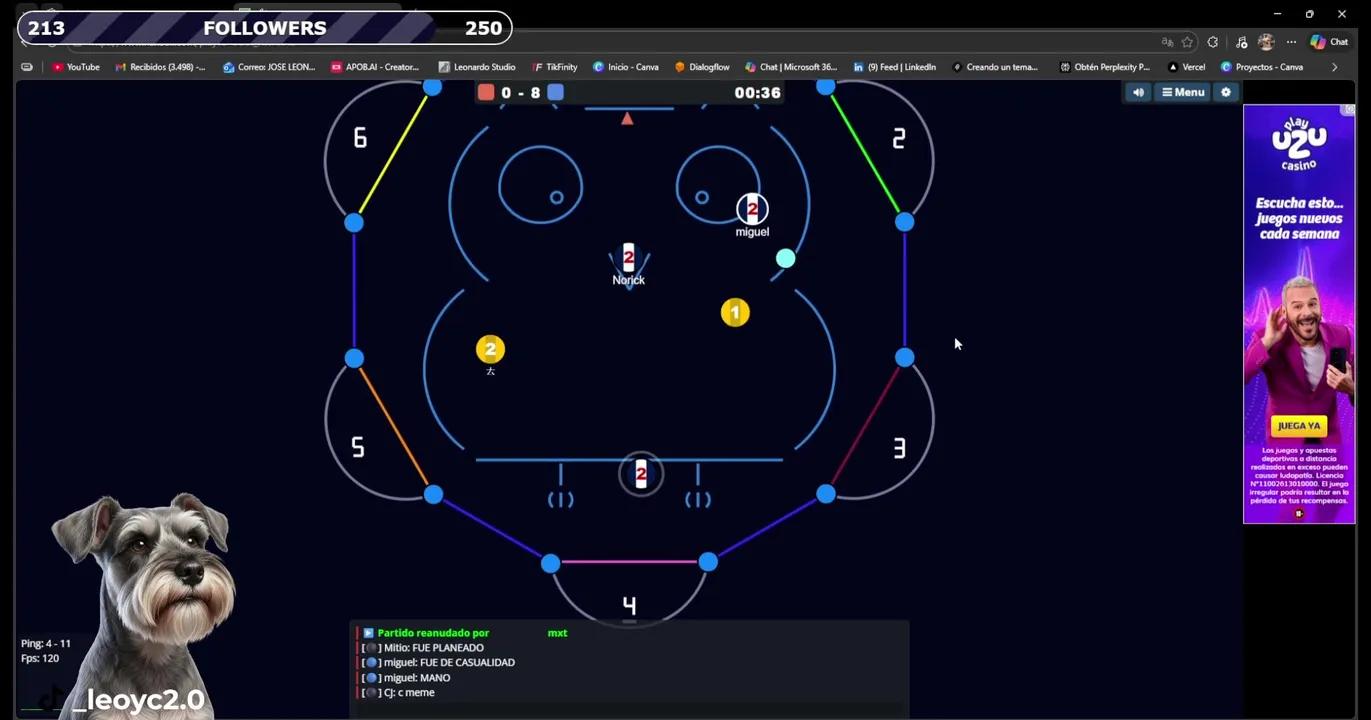Open the Leonardo Studio bookmark
Image resolution: width=1371 pixels, height=720 pixels.
(x=477, y=67)
